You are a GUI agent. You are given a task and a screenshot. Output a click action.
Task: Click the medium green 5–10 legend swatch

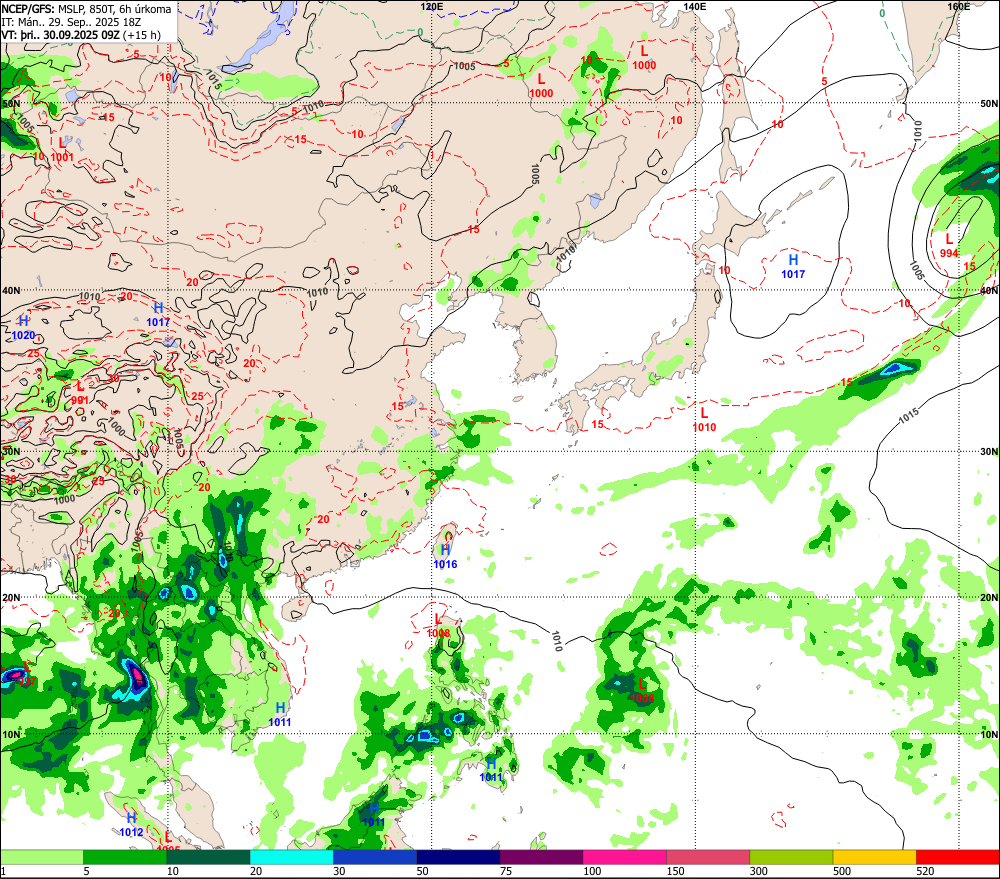point(125,857)
